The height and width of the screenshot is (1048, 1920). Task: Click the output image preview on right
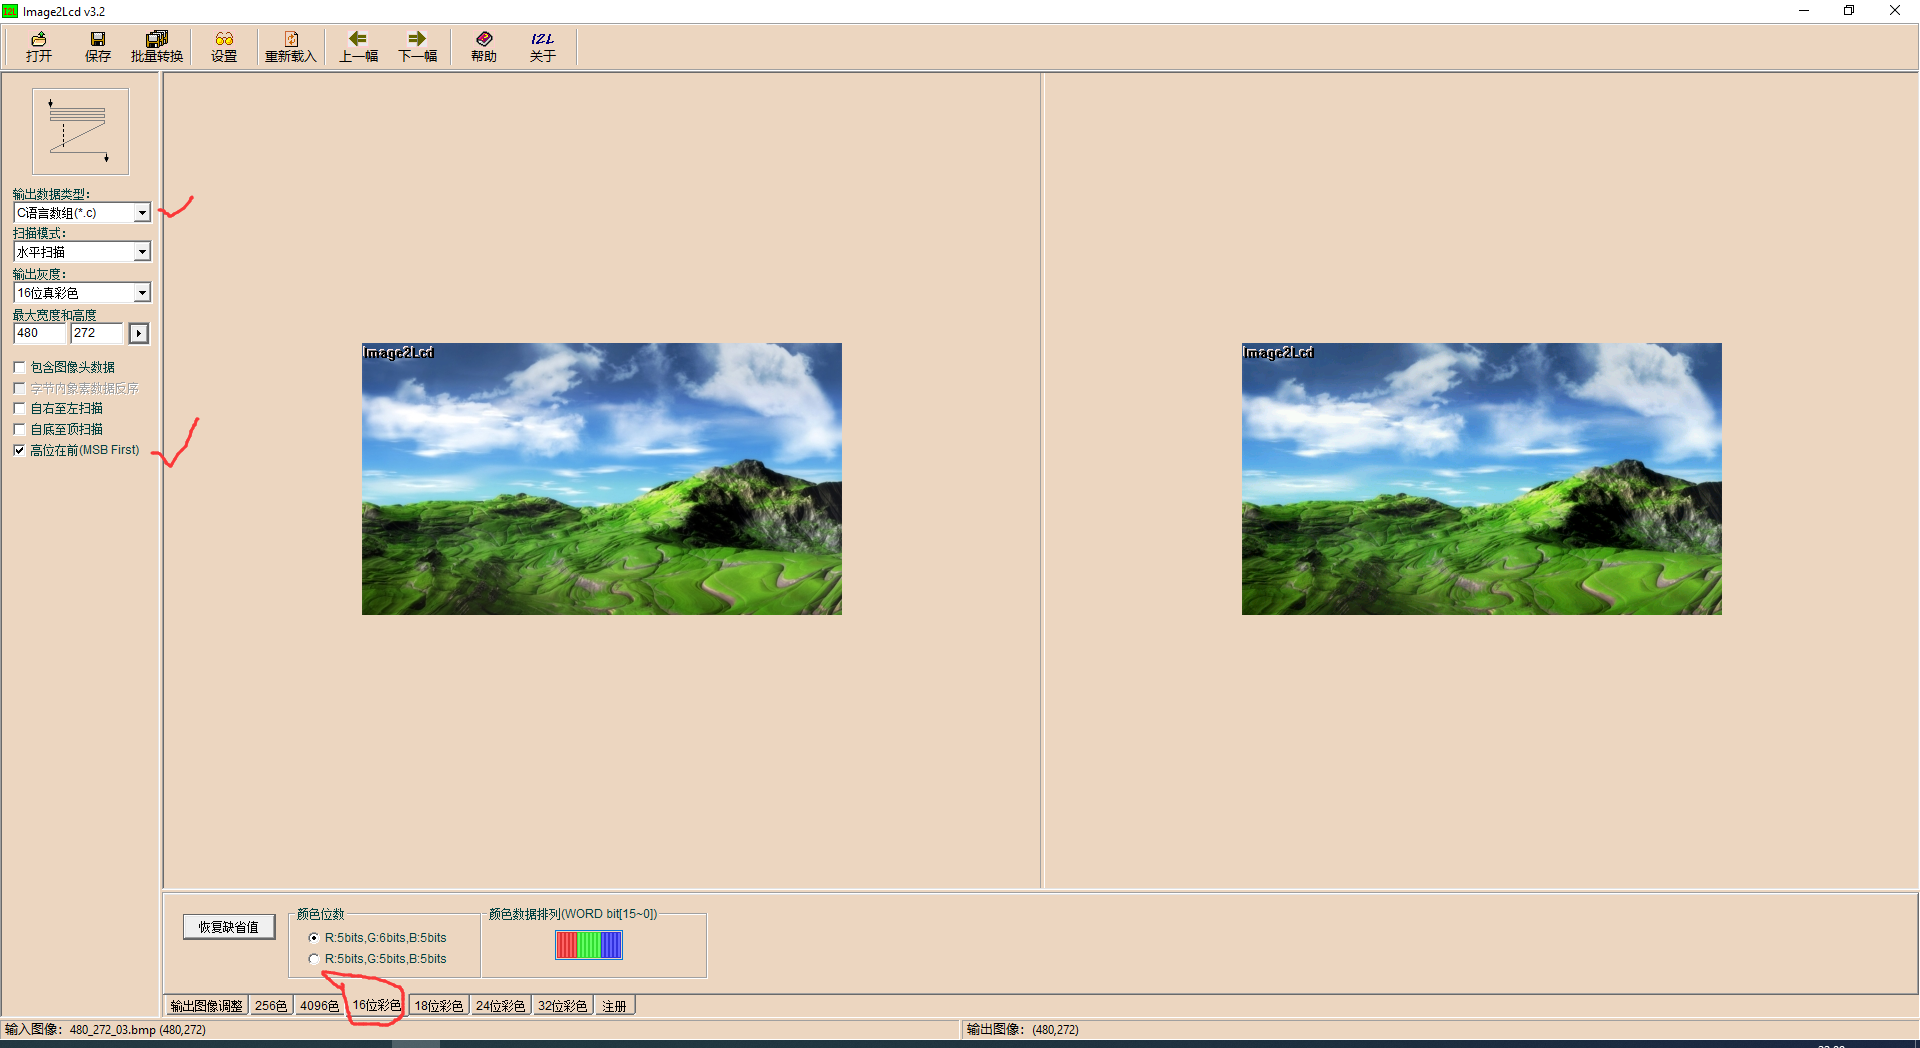(x=1482, y=479)
